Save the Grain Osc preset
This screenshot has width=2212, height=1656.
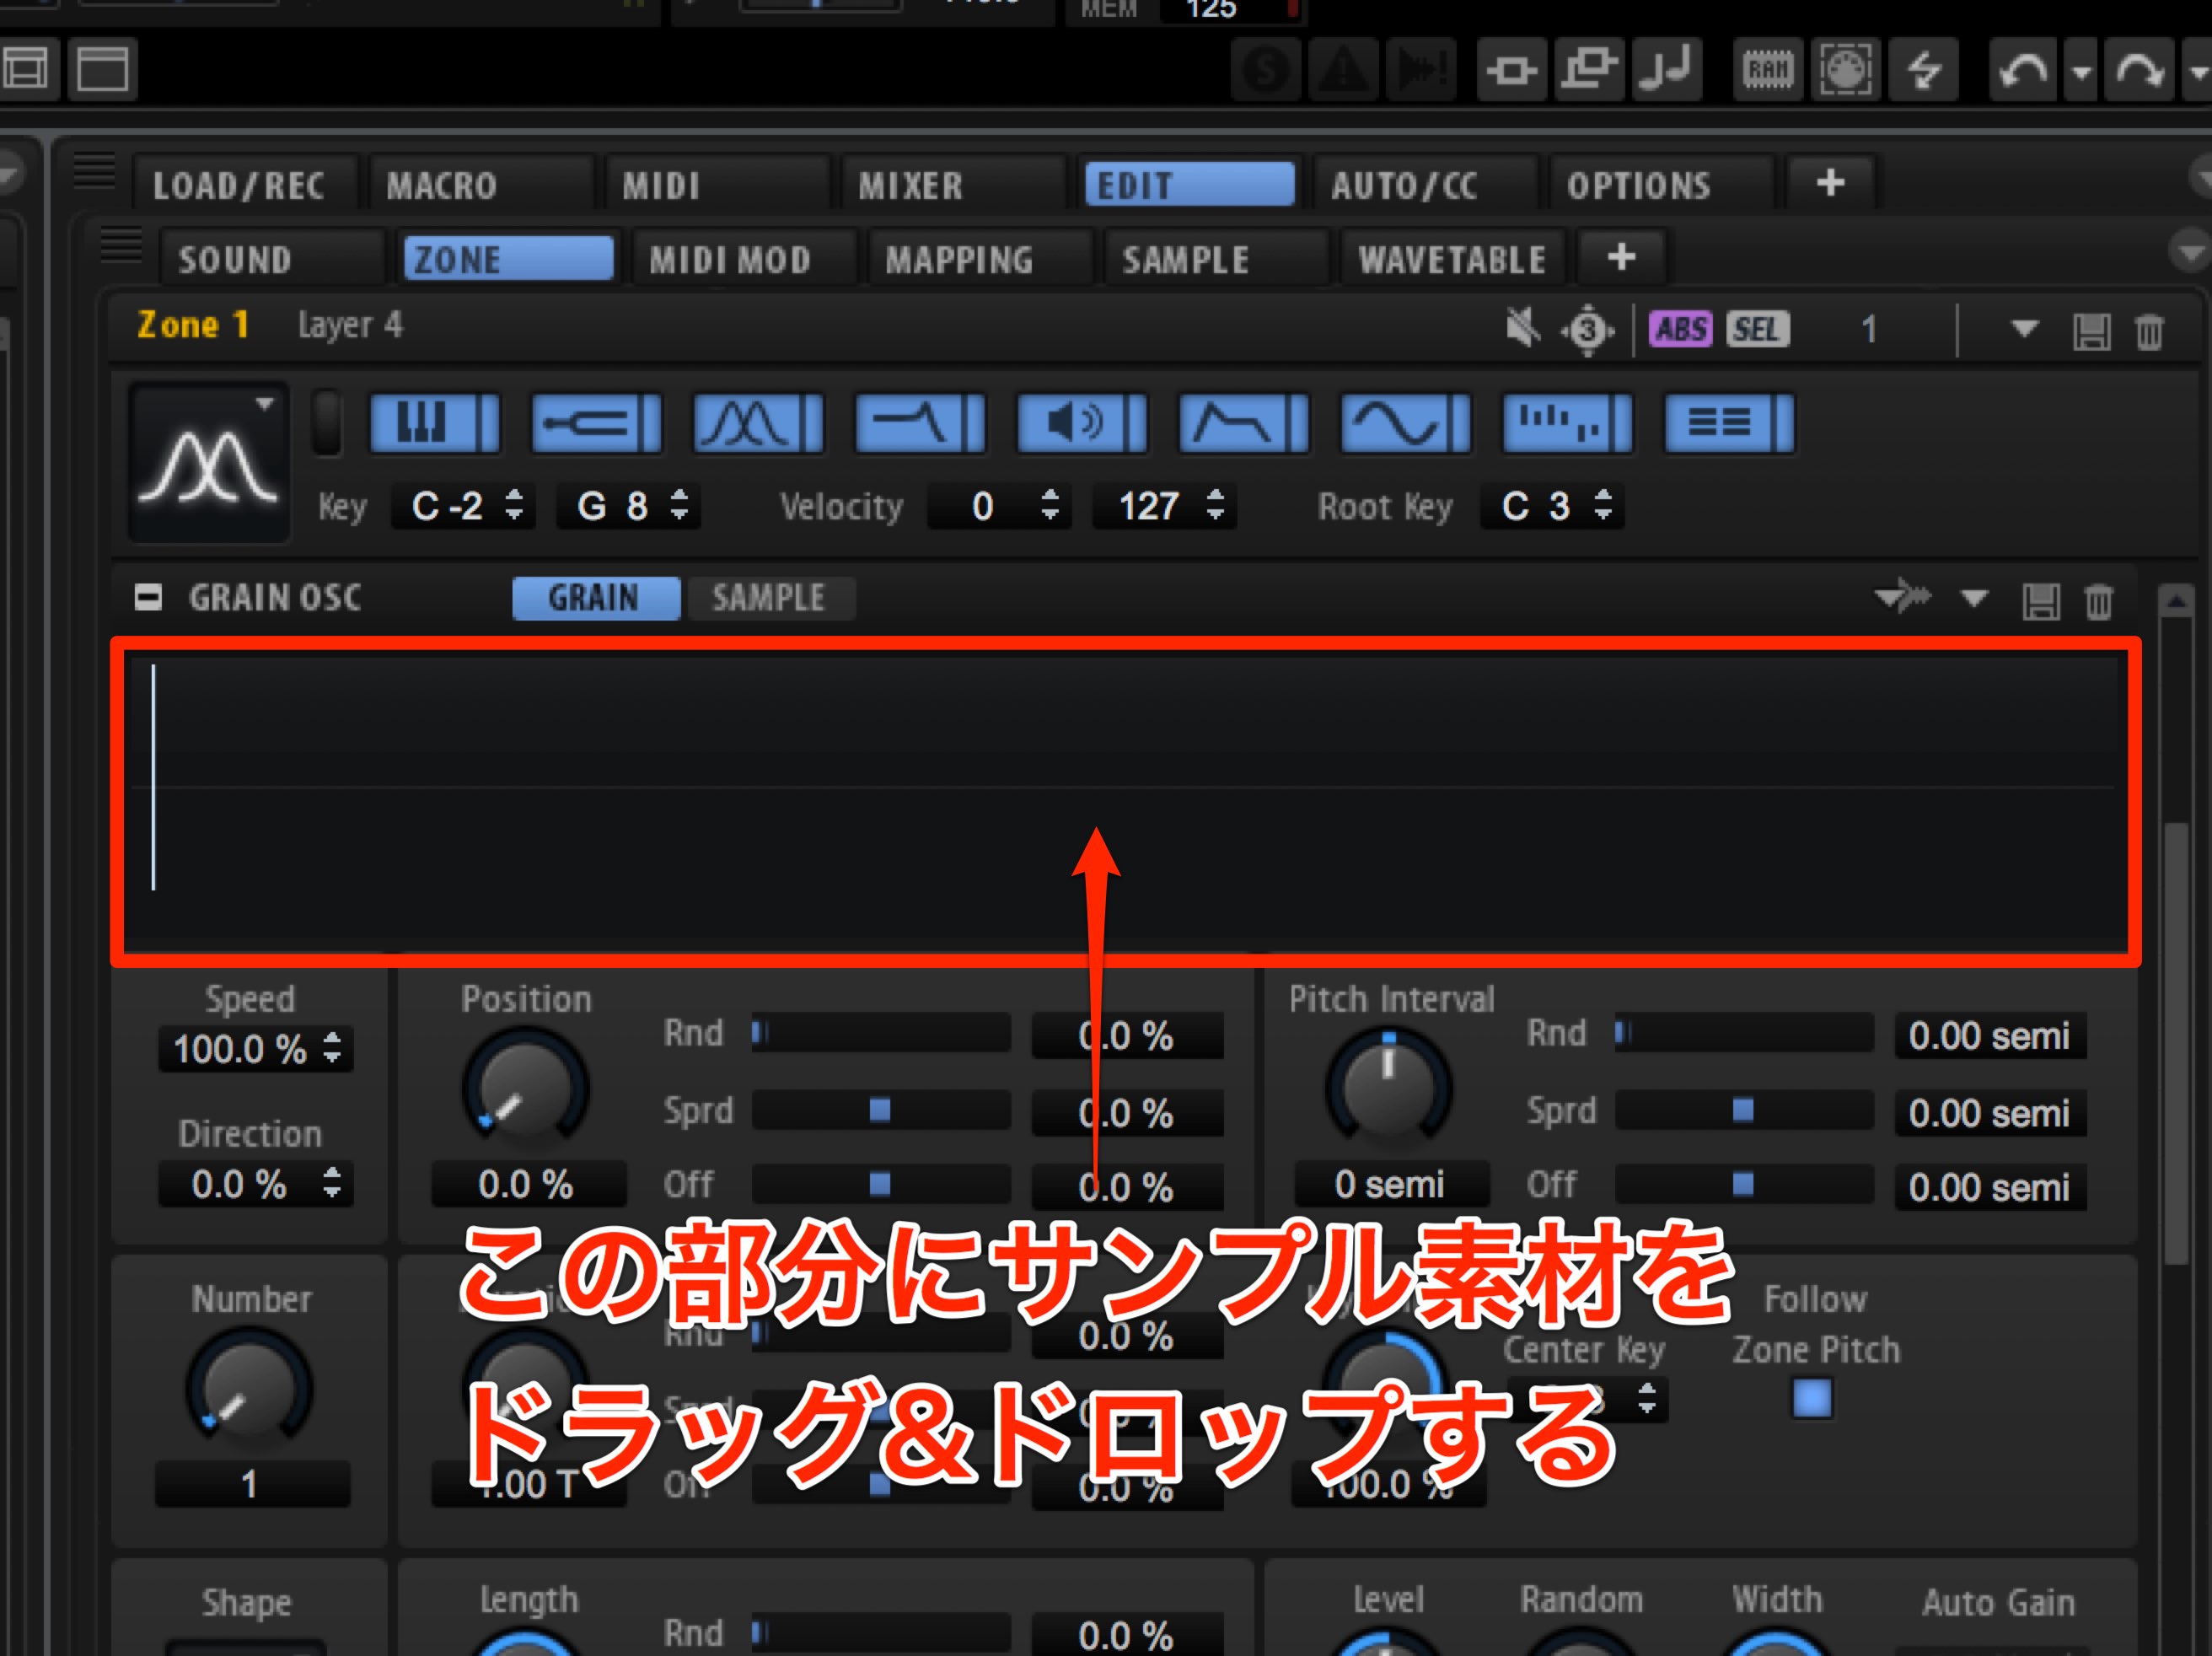(2041, 601)
